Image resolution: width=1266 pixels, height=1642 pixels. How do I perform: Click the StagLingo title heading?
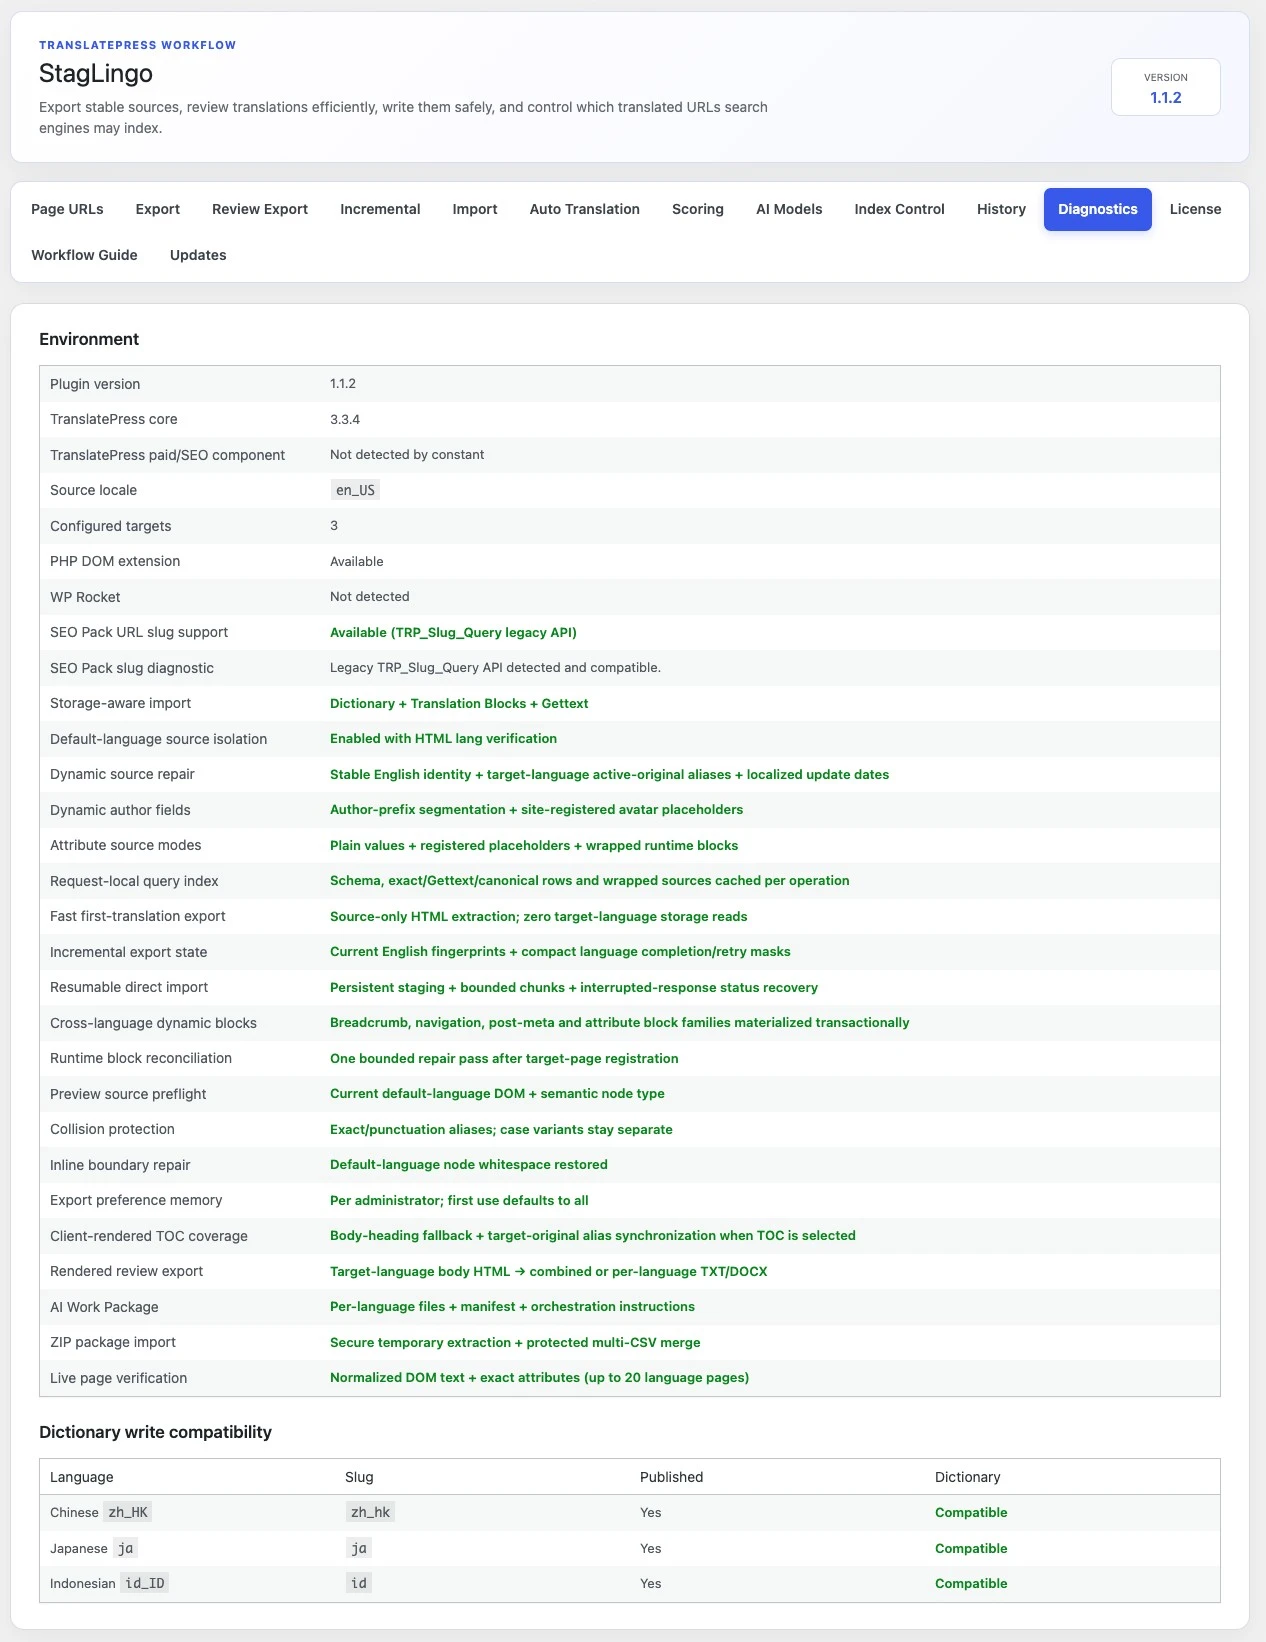[96, 73]
